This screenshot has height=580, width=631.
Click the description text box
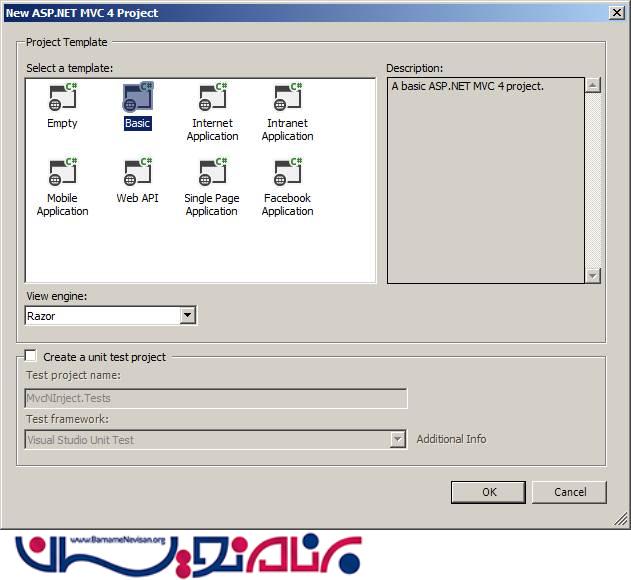486,180
